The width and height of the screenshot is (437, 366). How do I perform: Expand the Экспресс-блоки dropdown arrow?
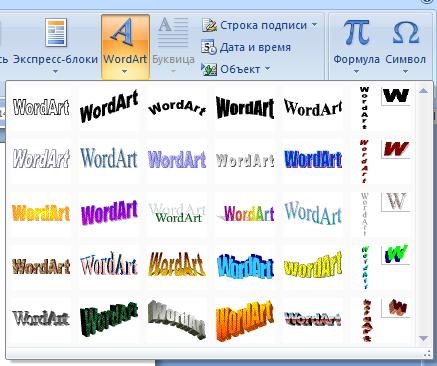click(55, 71)
